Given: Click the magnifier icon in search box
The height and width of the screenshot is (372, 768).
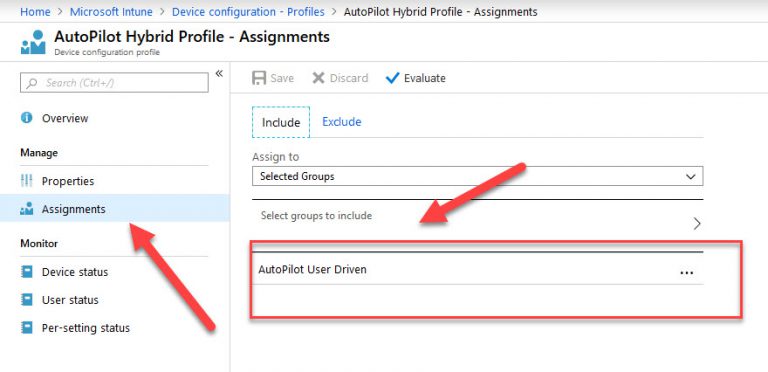Looking at the screenshot, I should pos(32,83).
